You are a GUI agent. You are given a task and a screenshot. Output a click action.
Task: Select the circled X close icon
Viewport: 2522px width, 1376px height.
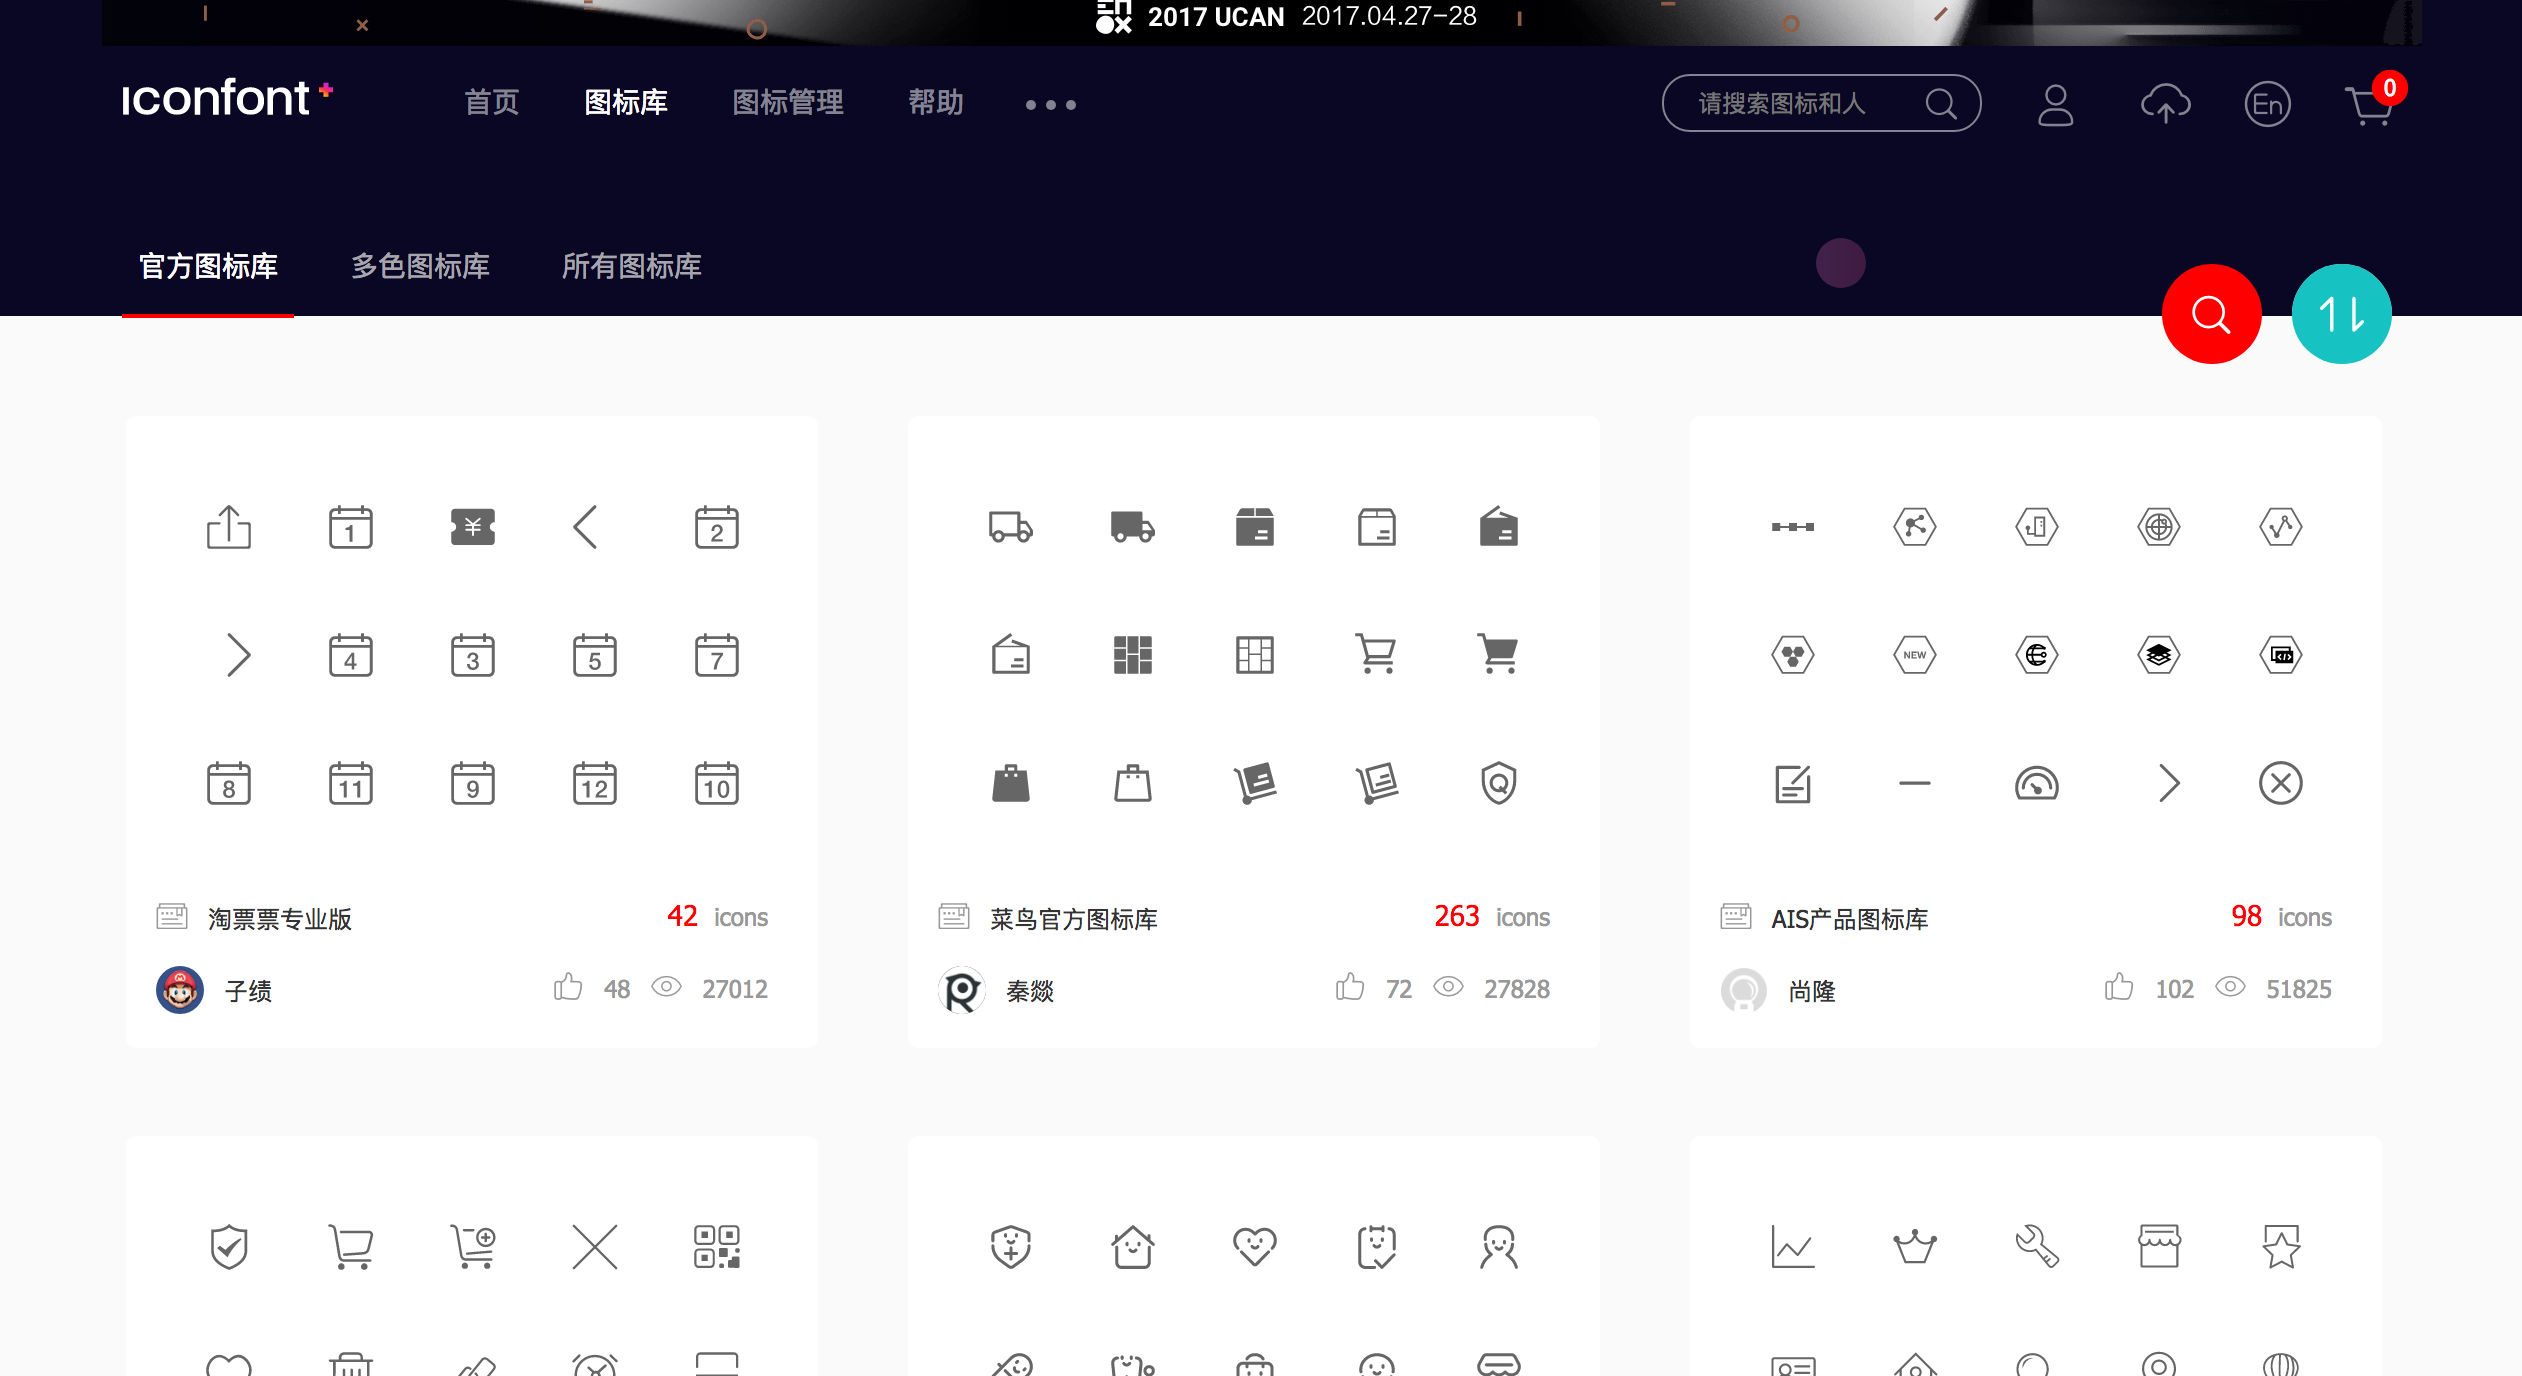point(2281,783)
